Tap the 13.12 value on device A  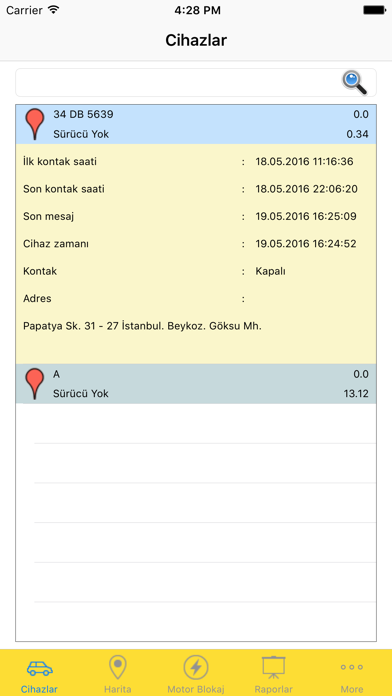pos(356,394)
